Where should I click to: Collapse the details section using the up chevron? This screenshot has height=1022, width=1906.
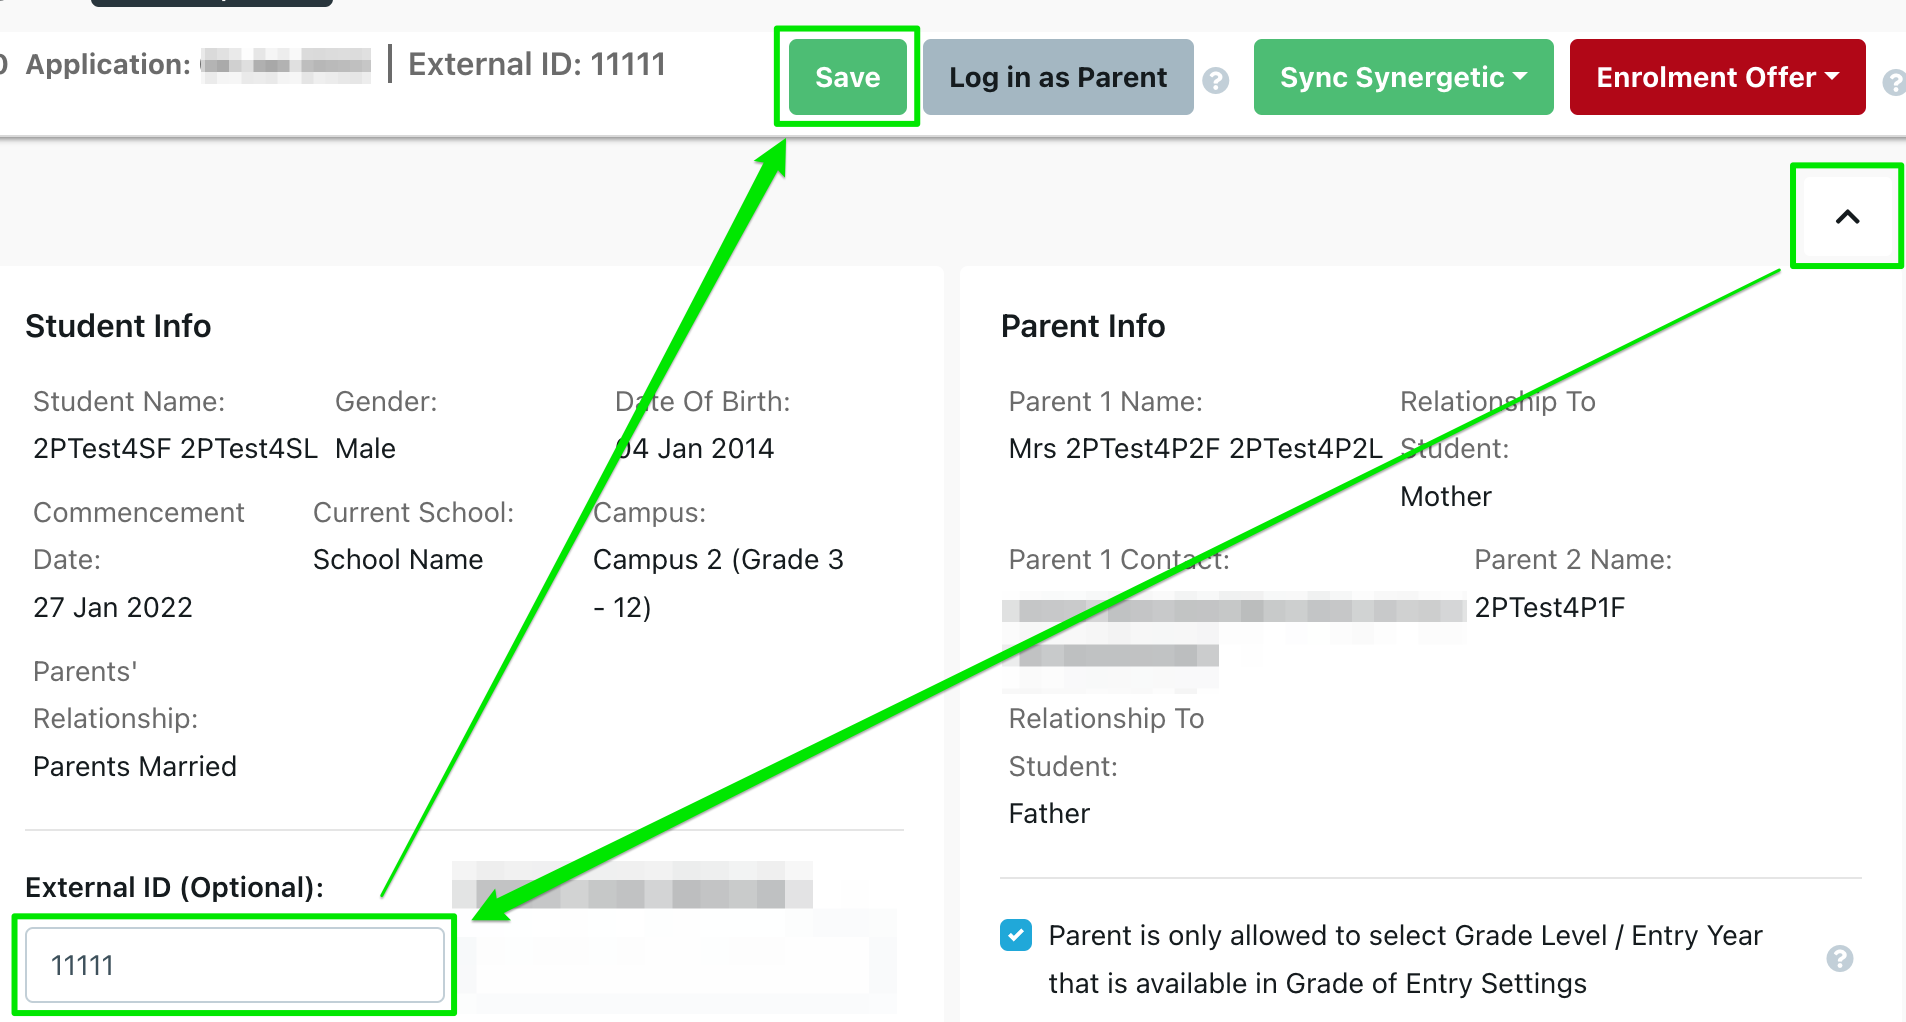click(1846, 216)
